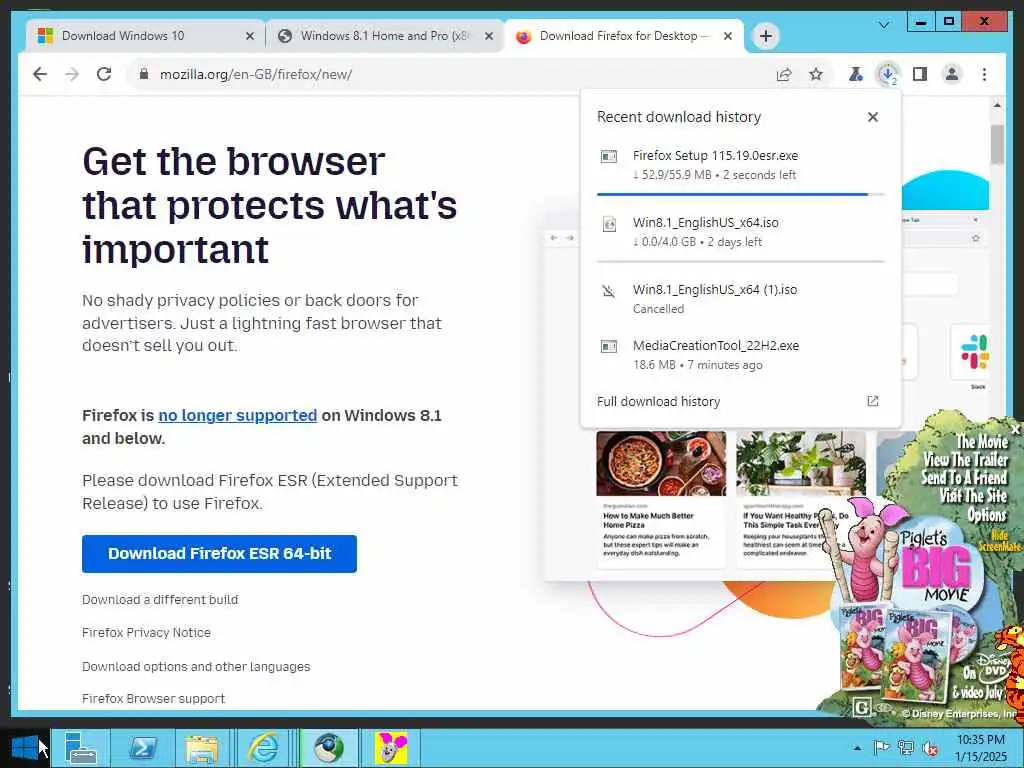Click Options in the Piglet widget
1024x768 pixels.
click(x=987, y=515)
